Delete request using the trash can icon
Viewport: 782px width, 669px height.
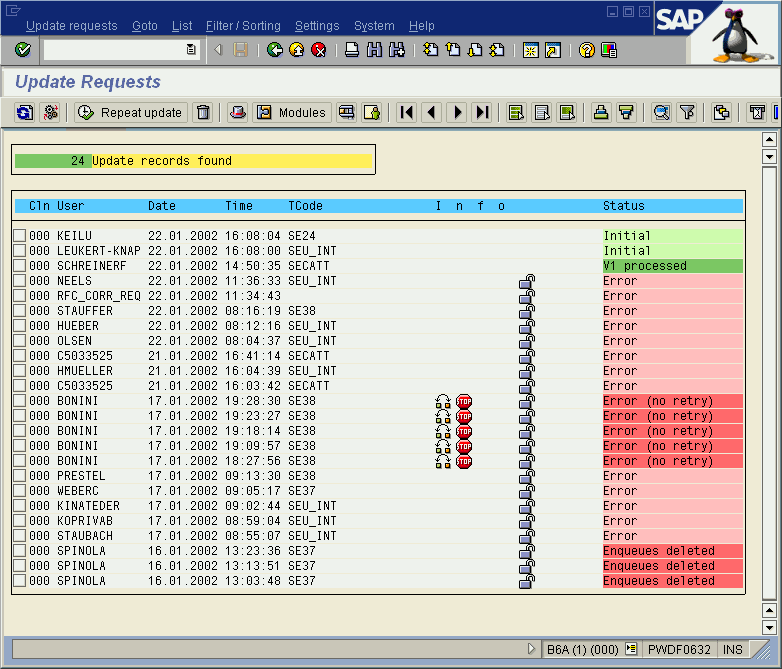click(x=203, y=113)
